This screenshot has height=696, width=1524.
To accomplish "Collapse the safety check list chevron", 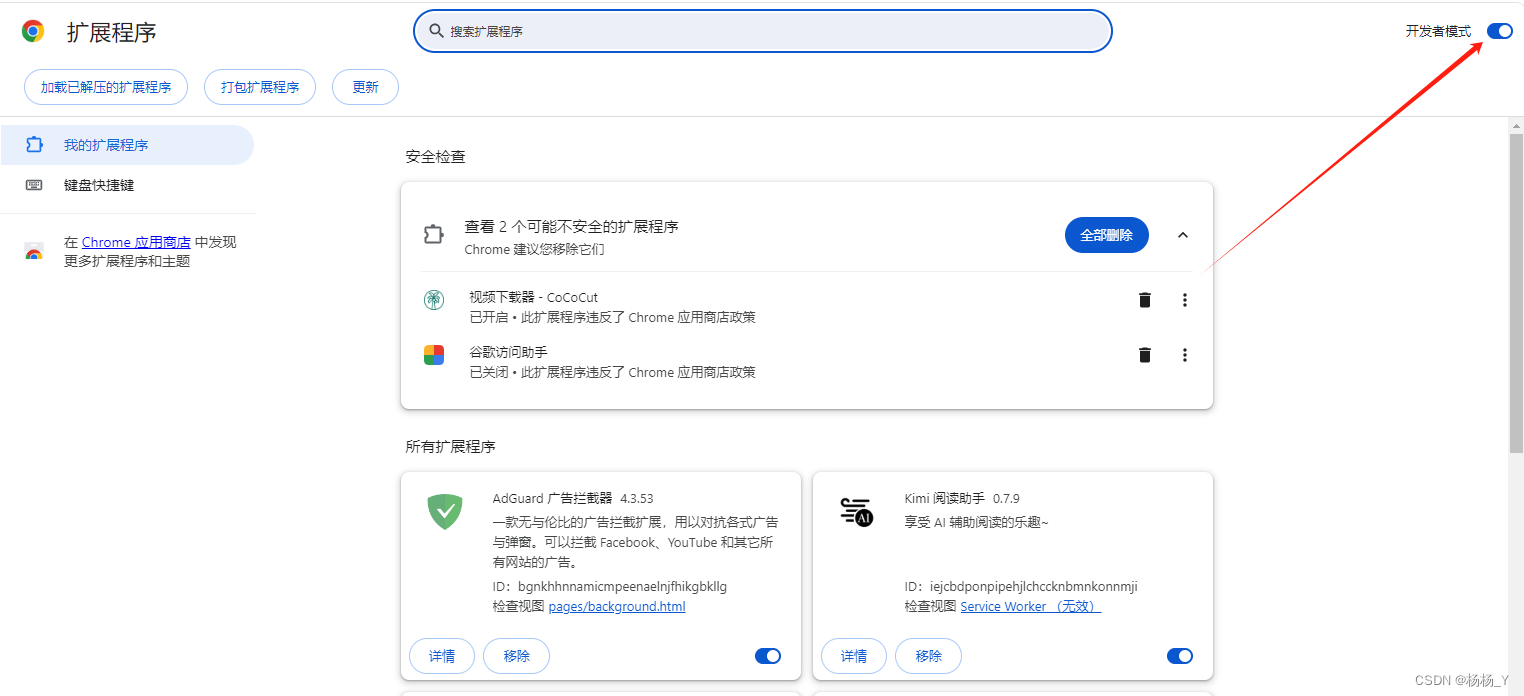I will click(x=1183, y=235).
